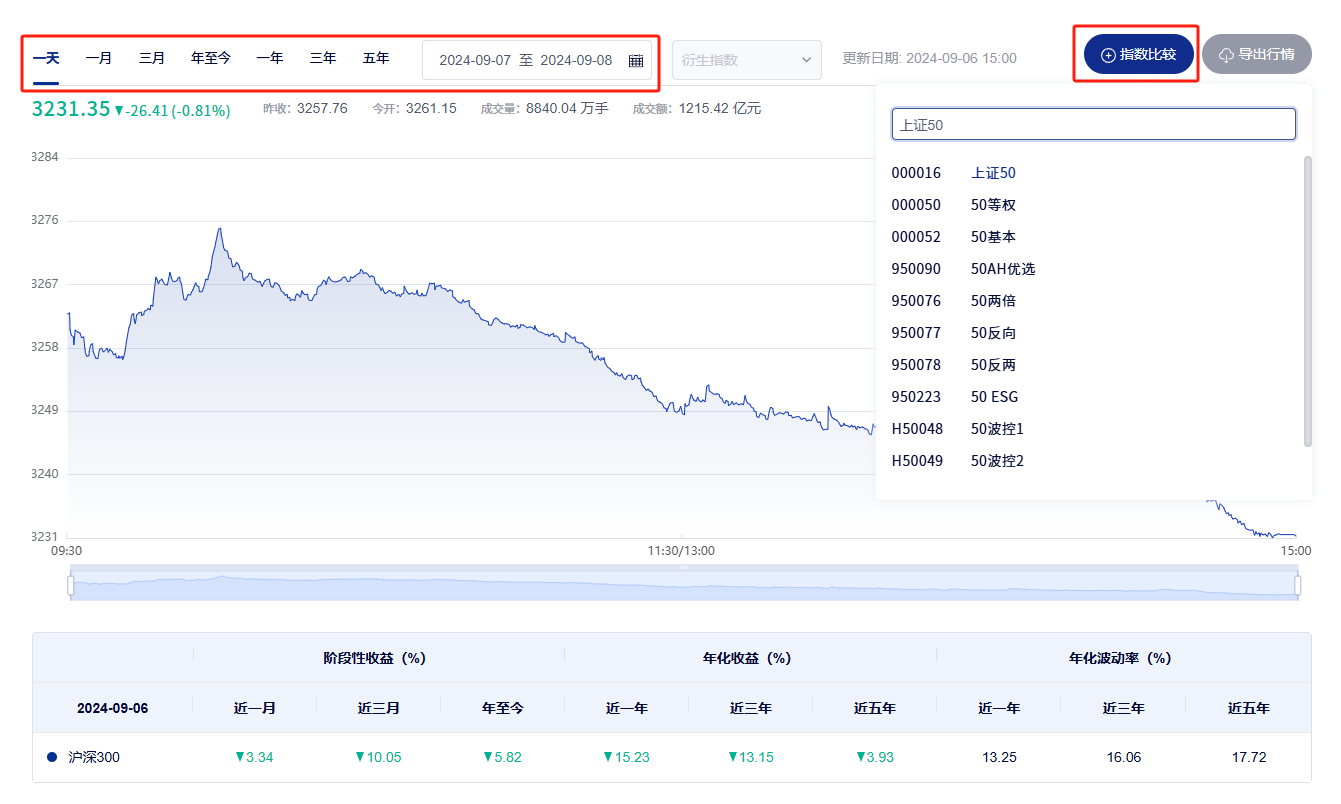Click the 指数比较 button
This screenshot has width=1341, height=804.
coord(1137,55)
